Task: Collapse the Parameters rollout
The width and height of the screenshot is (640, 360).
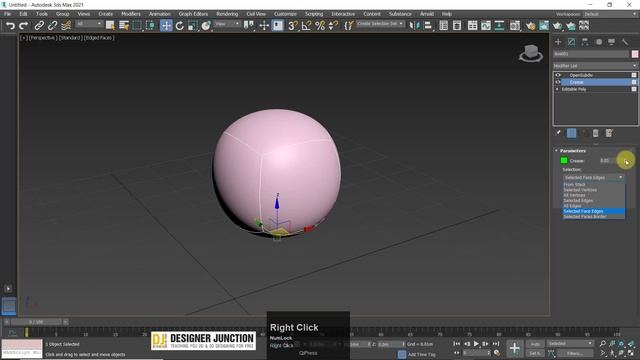Action: [x=572, y=151]
